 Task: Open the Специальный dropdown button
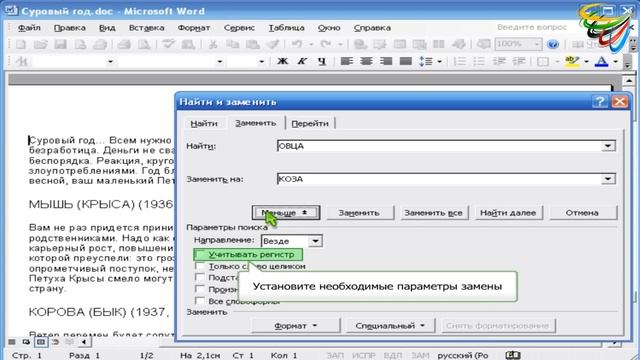tap(391, 326)
